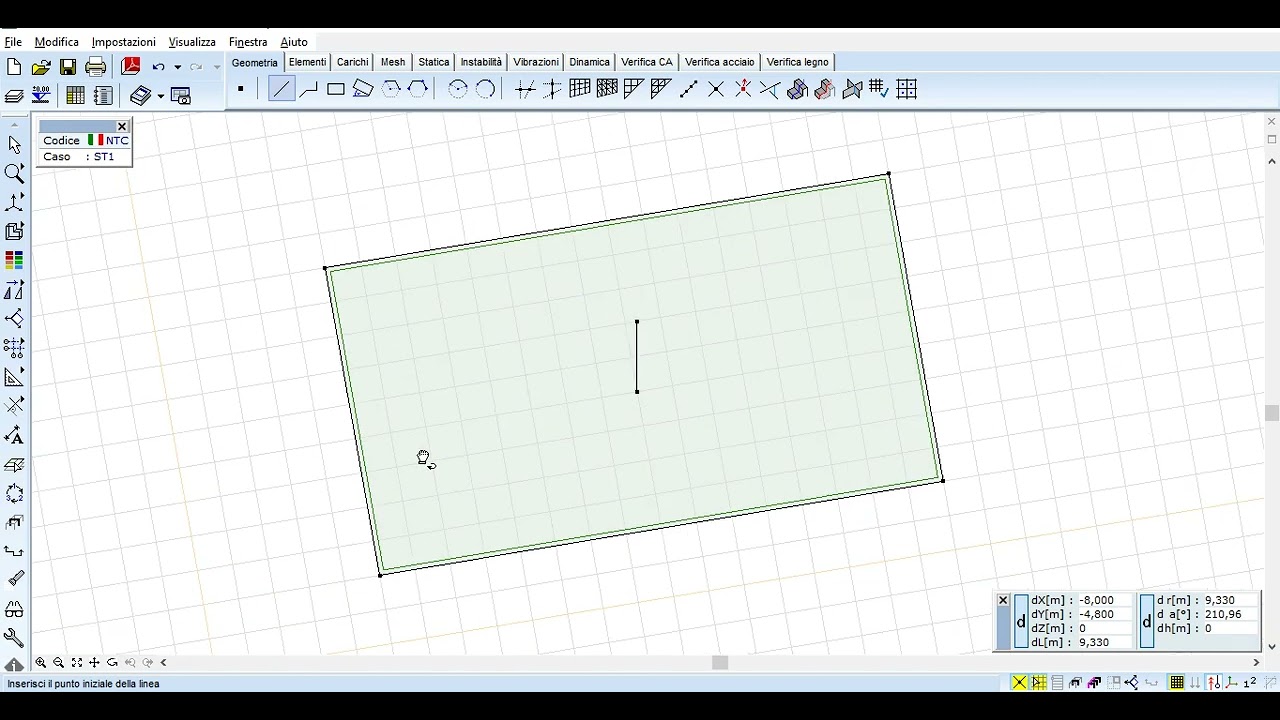Export to PDF with red Acrobat icon
Screen dimensions: 1280x720
(131, 67)
